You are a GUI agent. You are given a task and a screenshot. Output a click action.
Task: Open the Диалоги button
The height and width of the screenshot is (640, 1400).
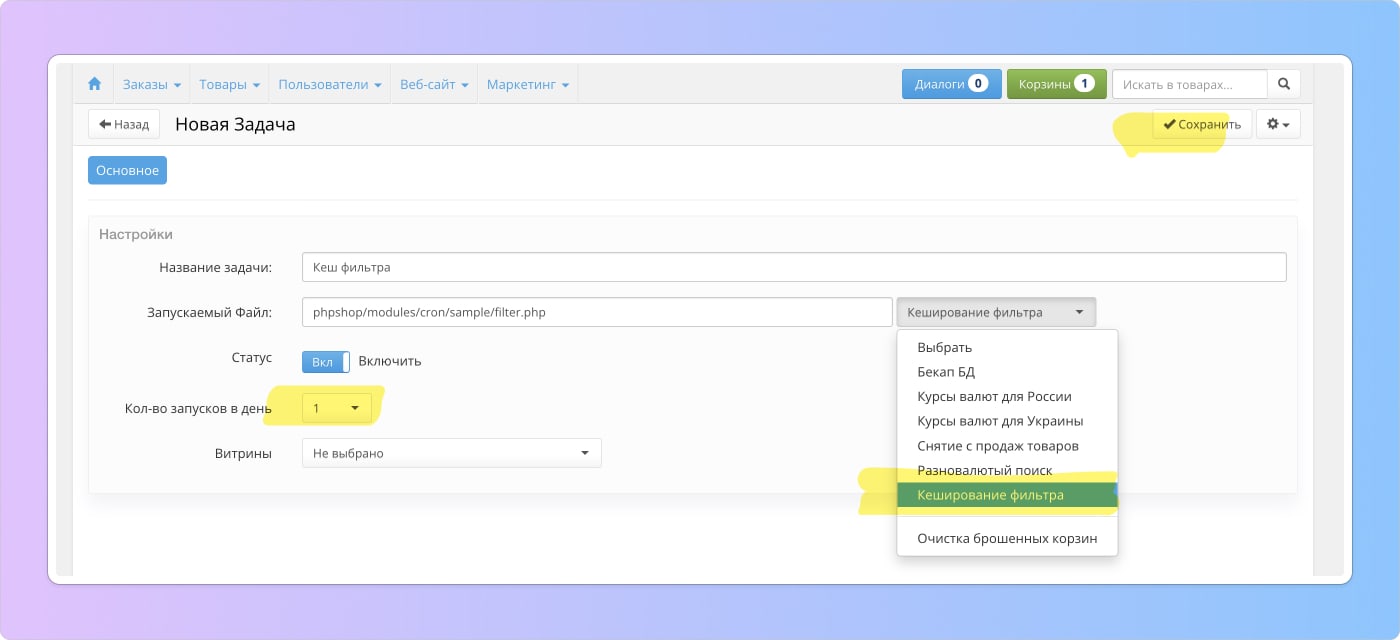pos(950,85)
